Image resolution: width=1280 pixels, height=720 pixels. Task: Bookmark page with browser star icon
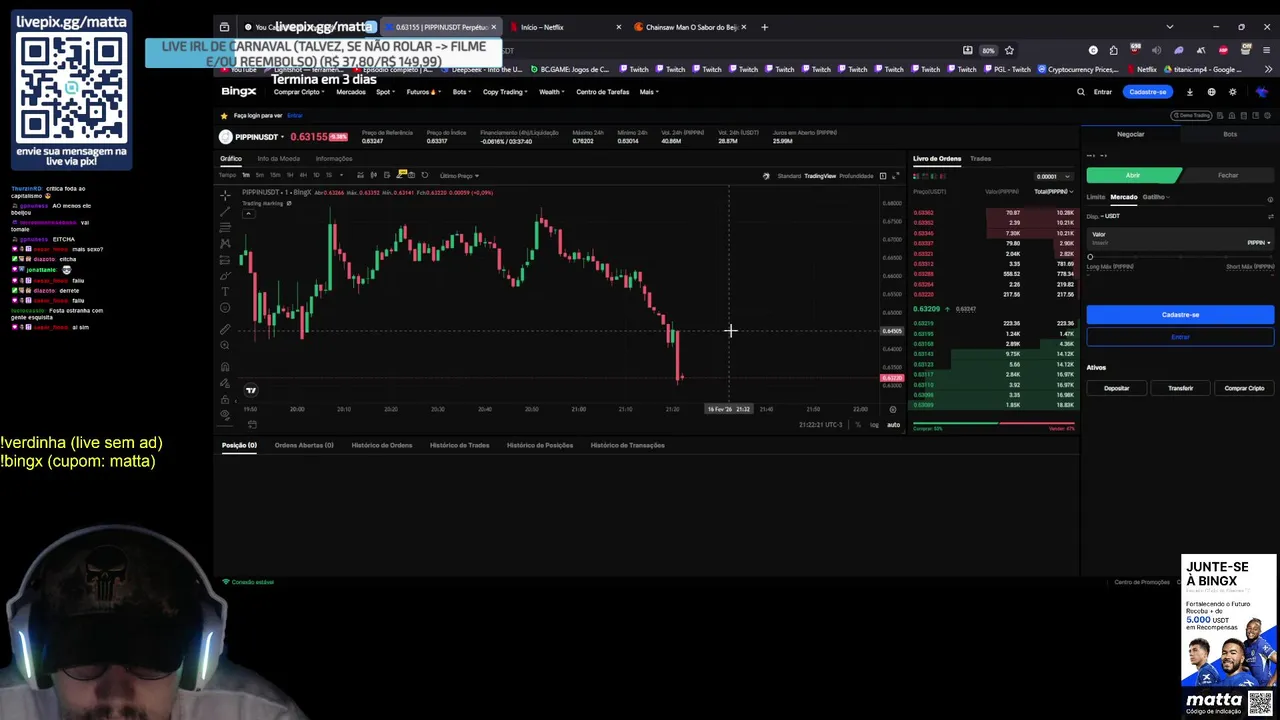tap(1009, 50)
